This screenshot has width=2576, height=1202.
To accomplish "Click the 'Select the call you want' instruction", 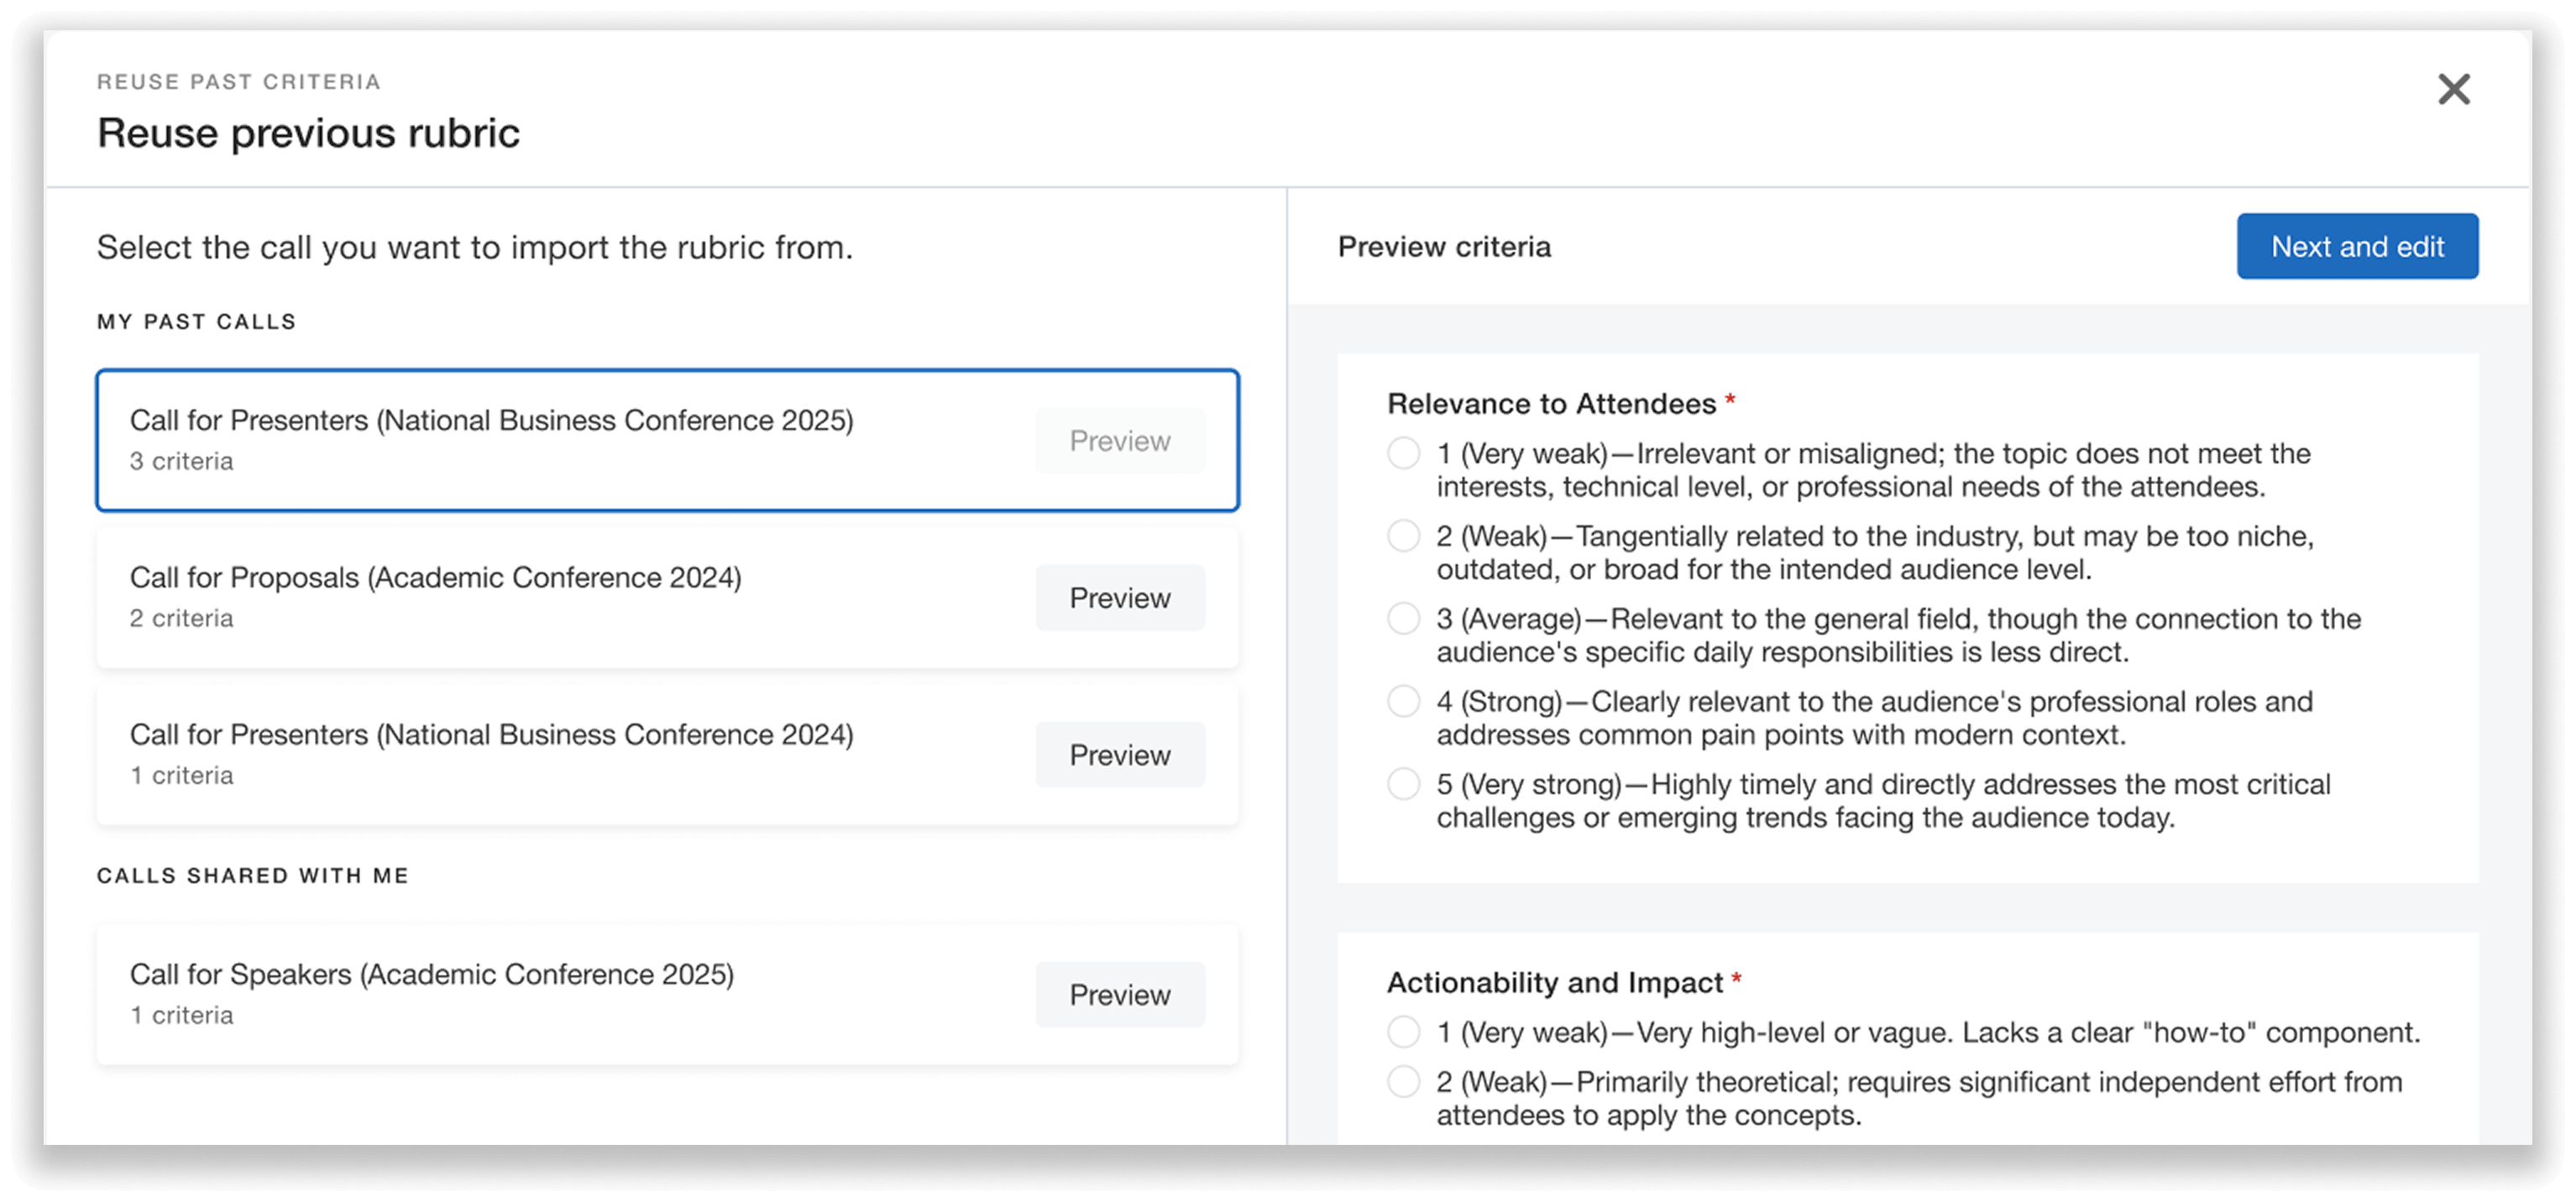I will click(474, 247).
